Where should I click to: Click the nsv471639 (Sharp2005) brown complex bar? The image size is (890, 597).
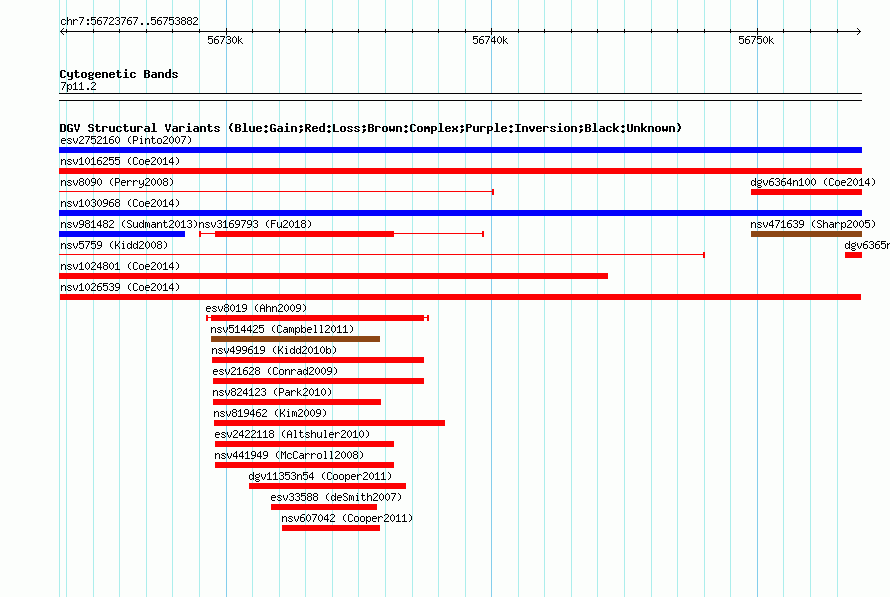pyautogui.click(x=806, y=234)
